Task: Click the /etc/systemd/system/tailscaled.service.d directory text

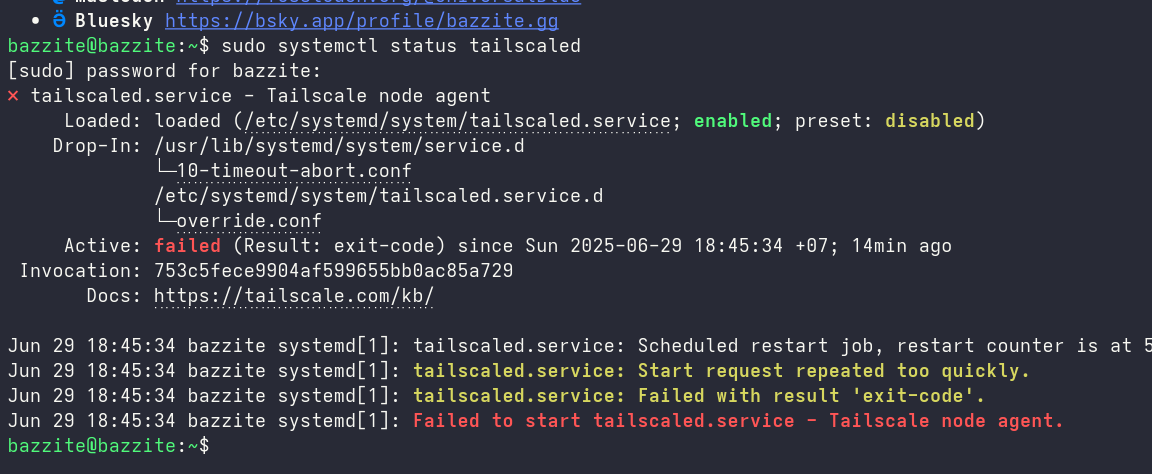Action: coord(378,196)
